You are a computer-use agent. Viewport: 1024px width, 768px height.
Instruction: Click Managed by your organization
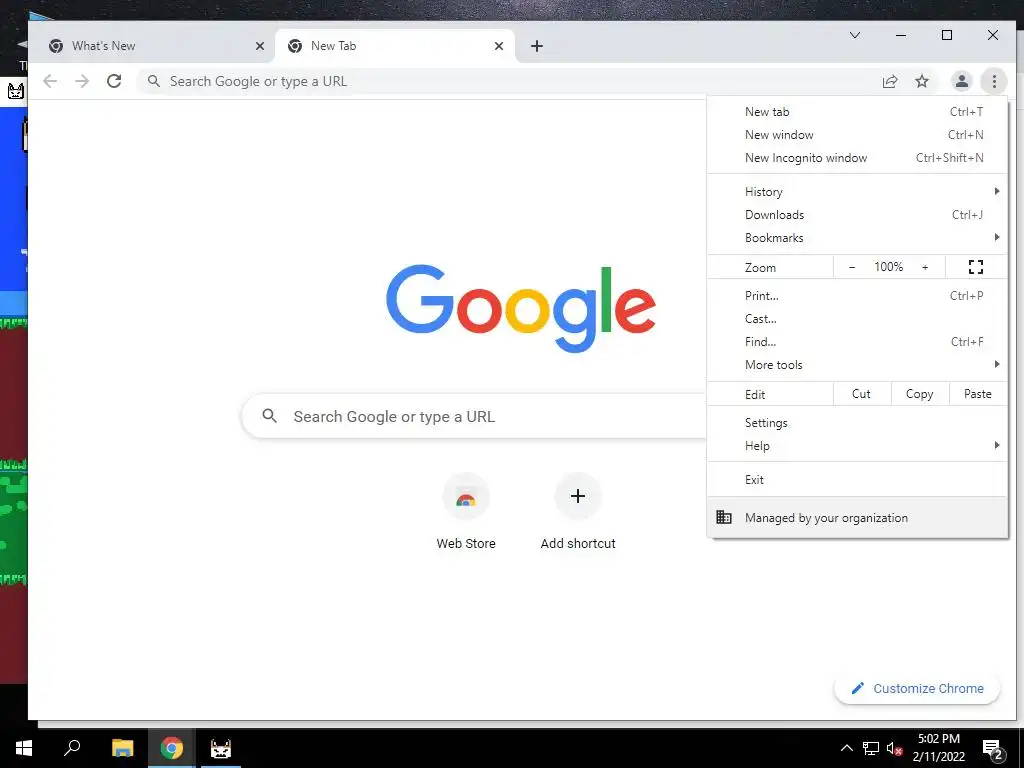[857, 517]
